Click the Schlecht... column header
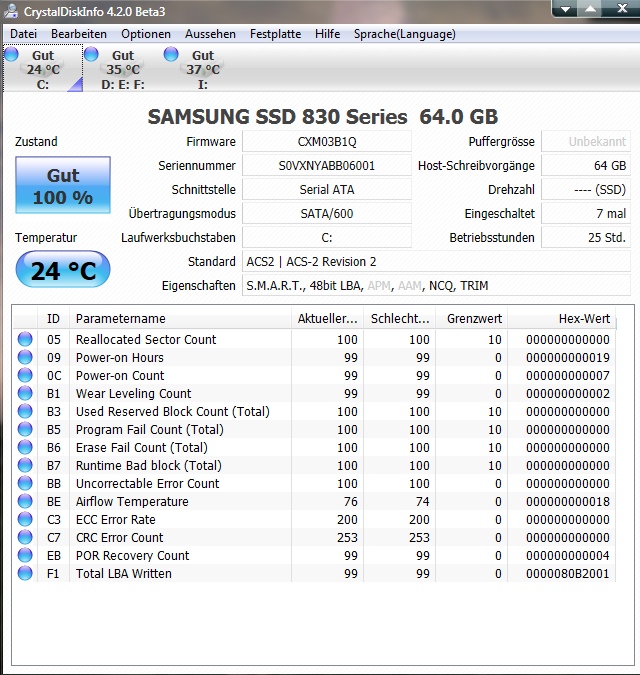Viewport: 640px width, 675px height. [400, 319]
